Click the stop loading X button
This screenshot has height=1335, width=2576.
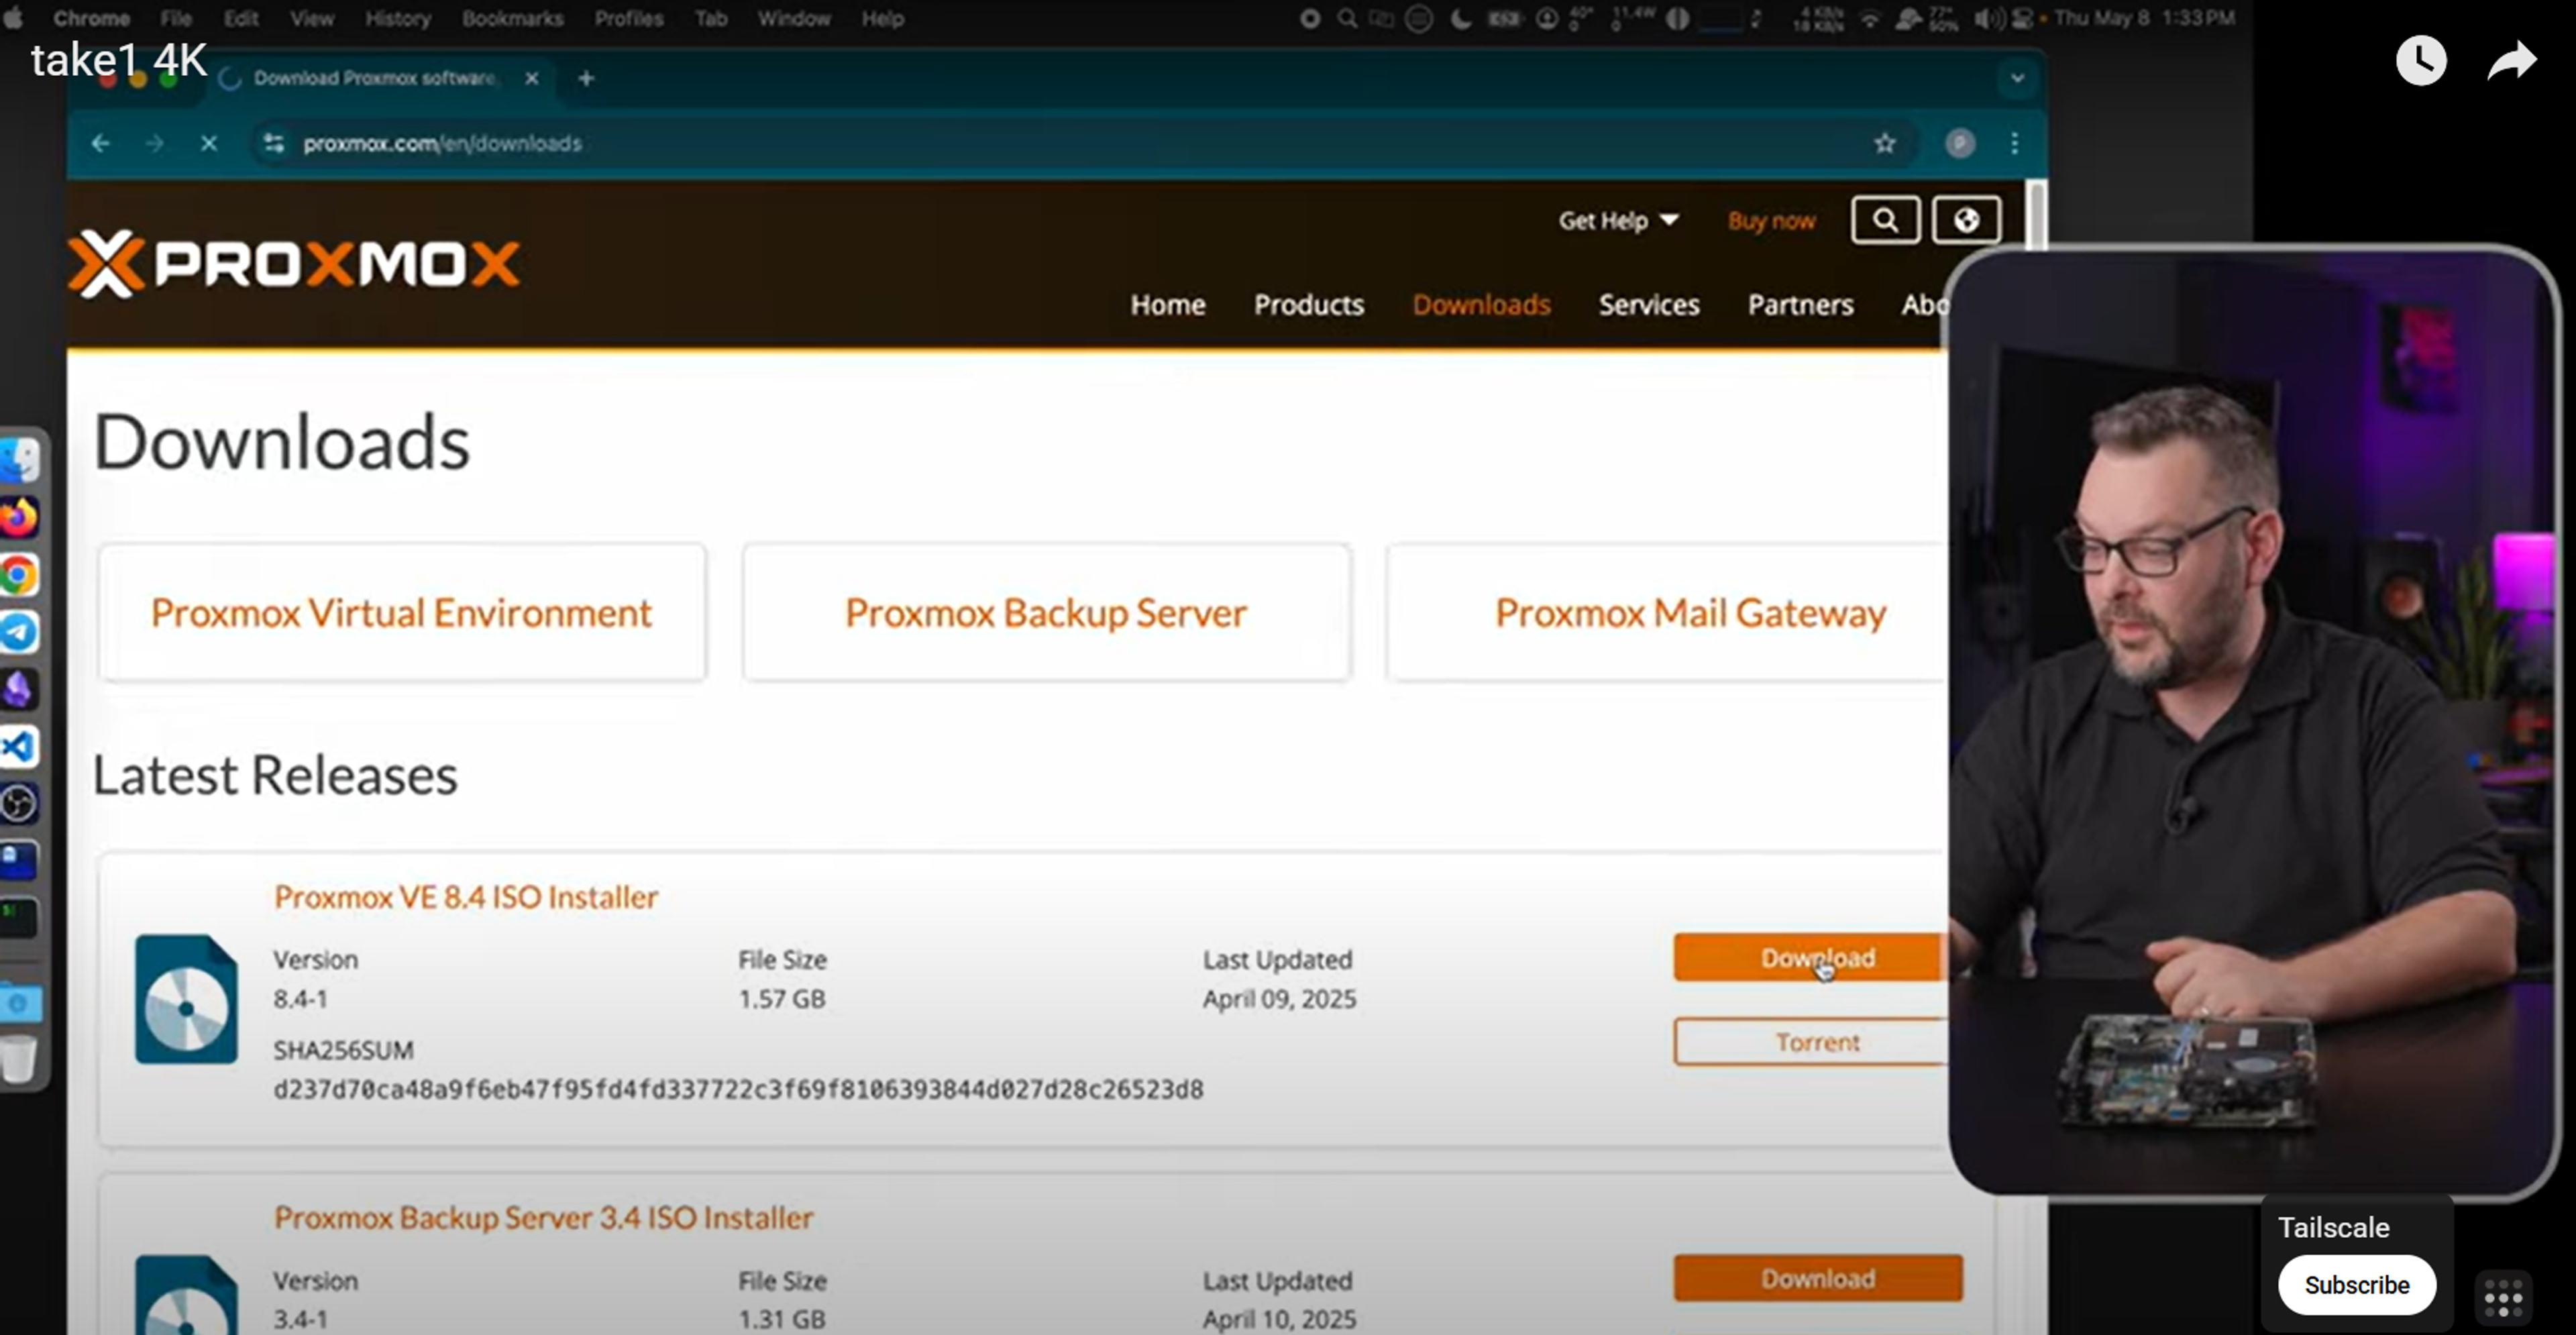(209, 144)
